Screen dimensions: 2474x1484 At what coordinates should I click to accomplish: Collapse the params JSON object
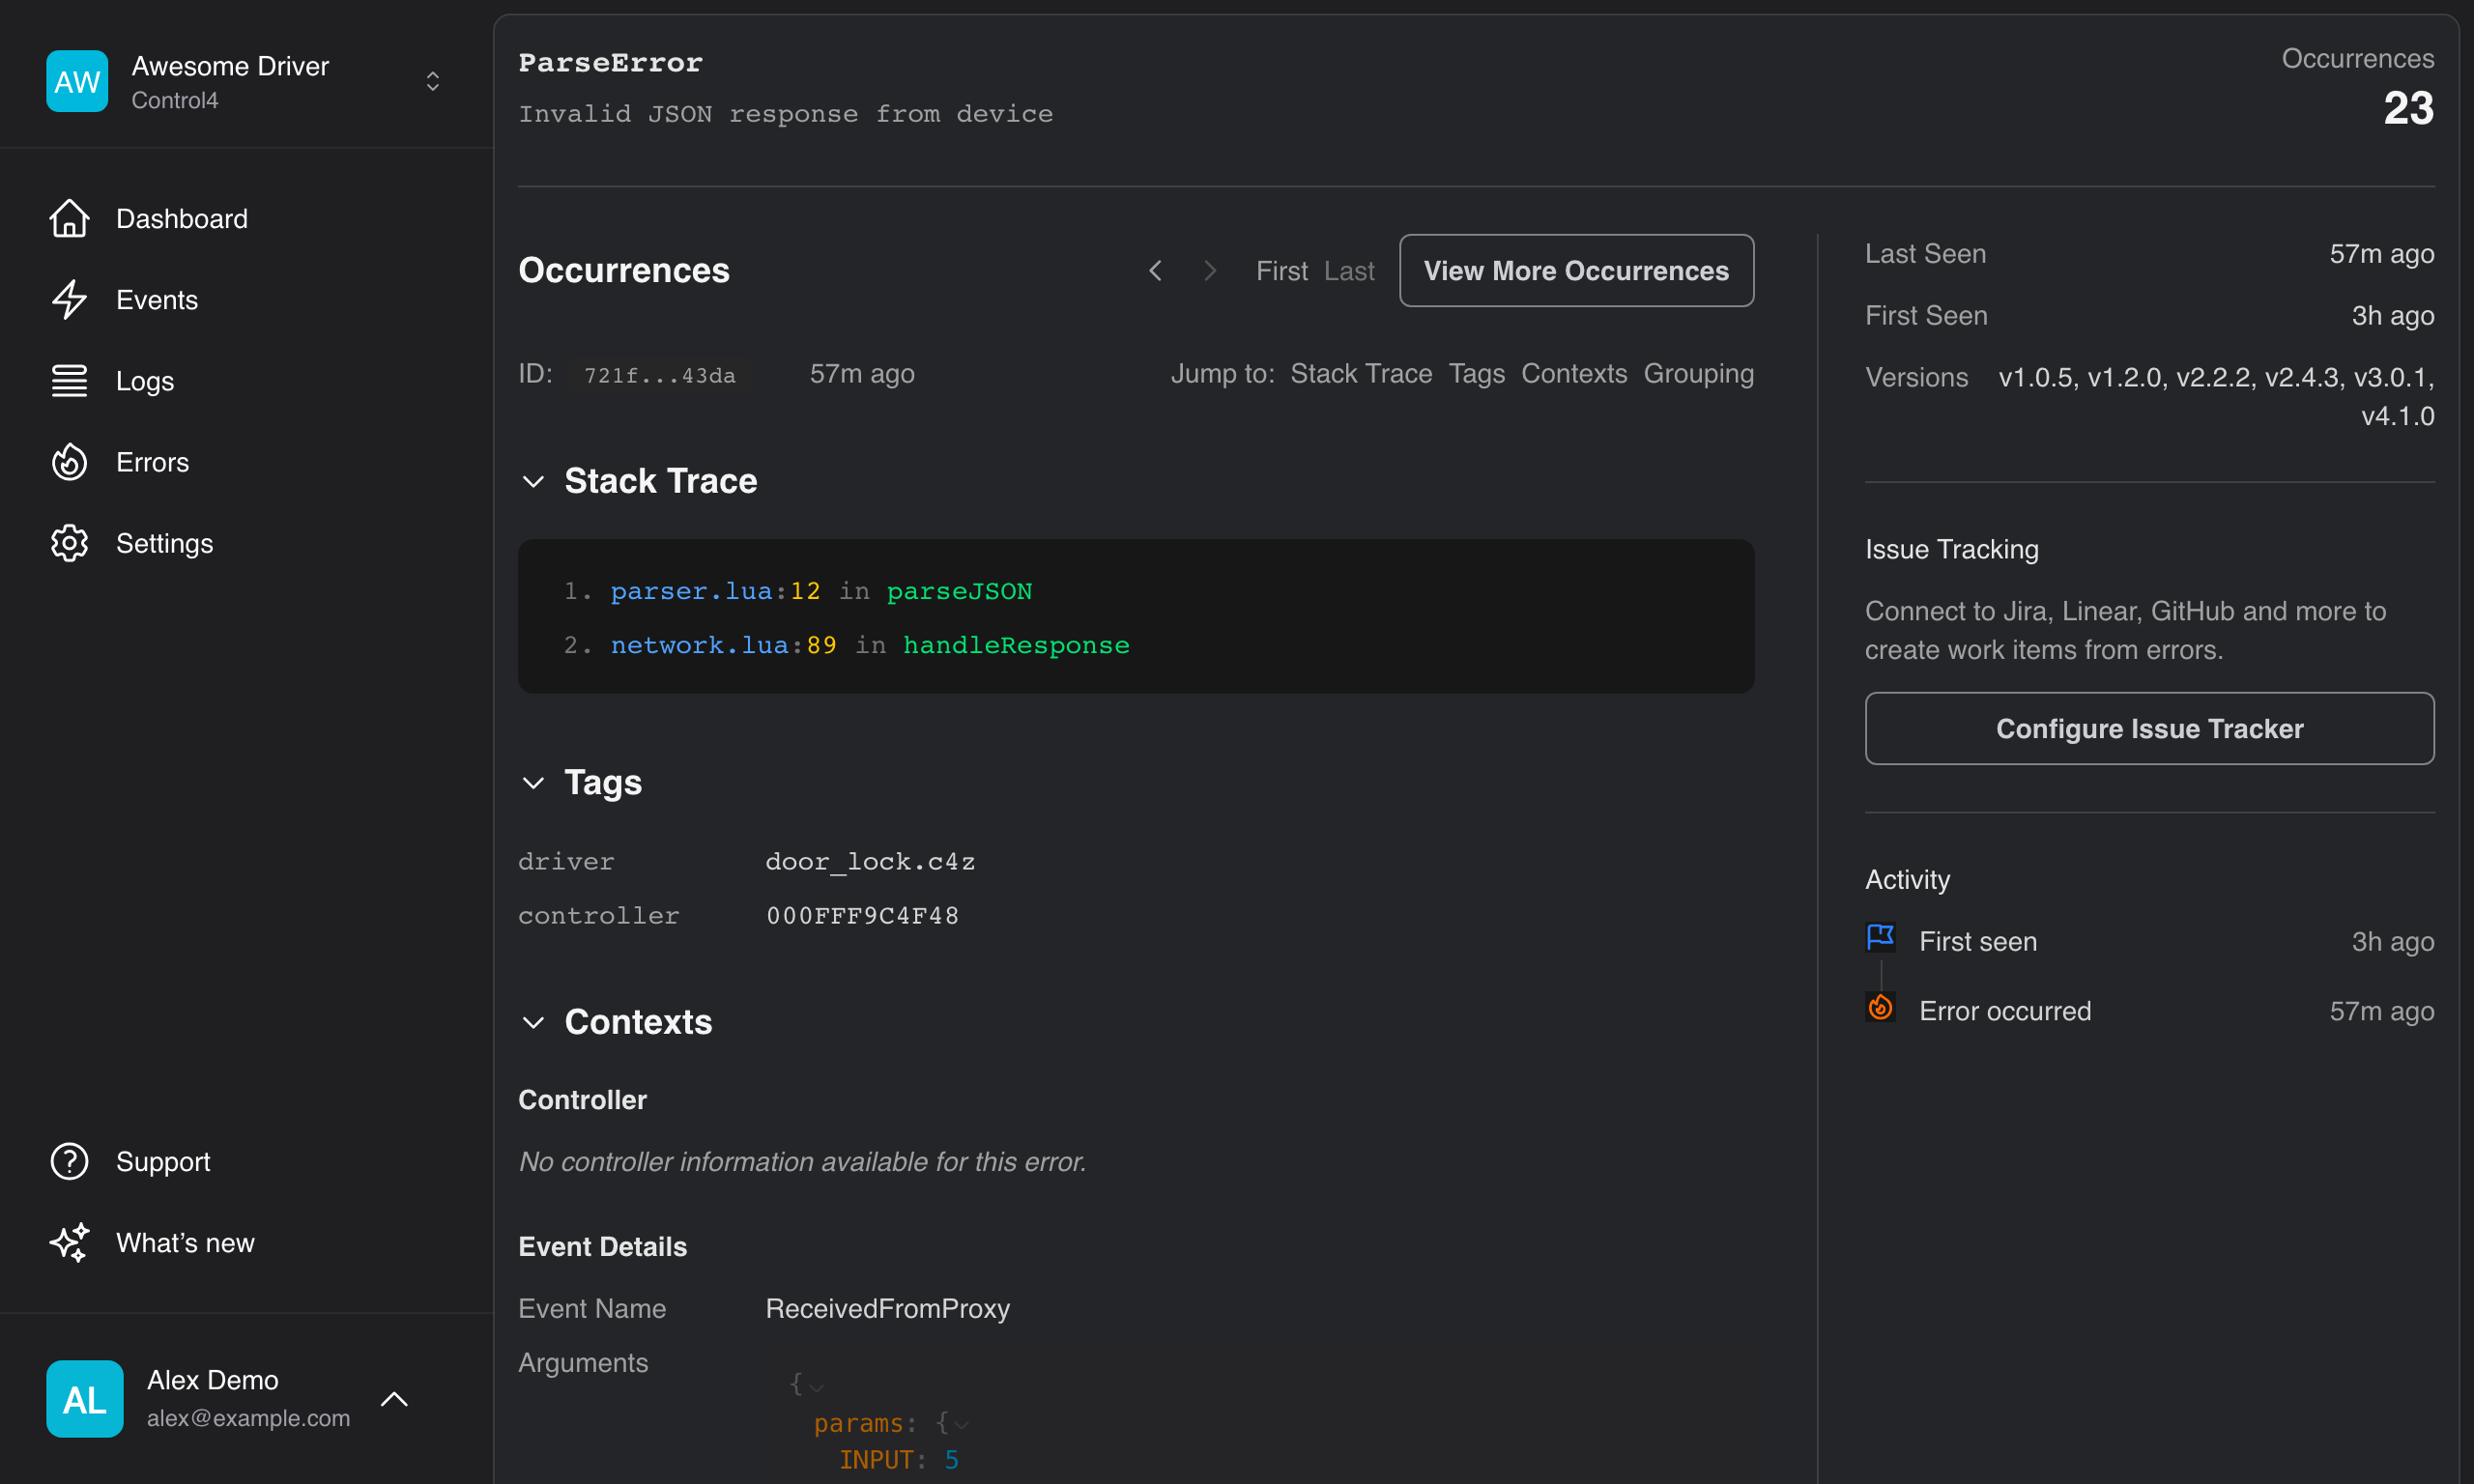click(x=961, y=1424)
